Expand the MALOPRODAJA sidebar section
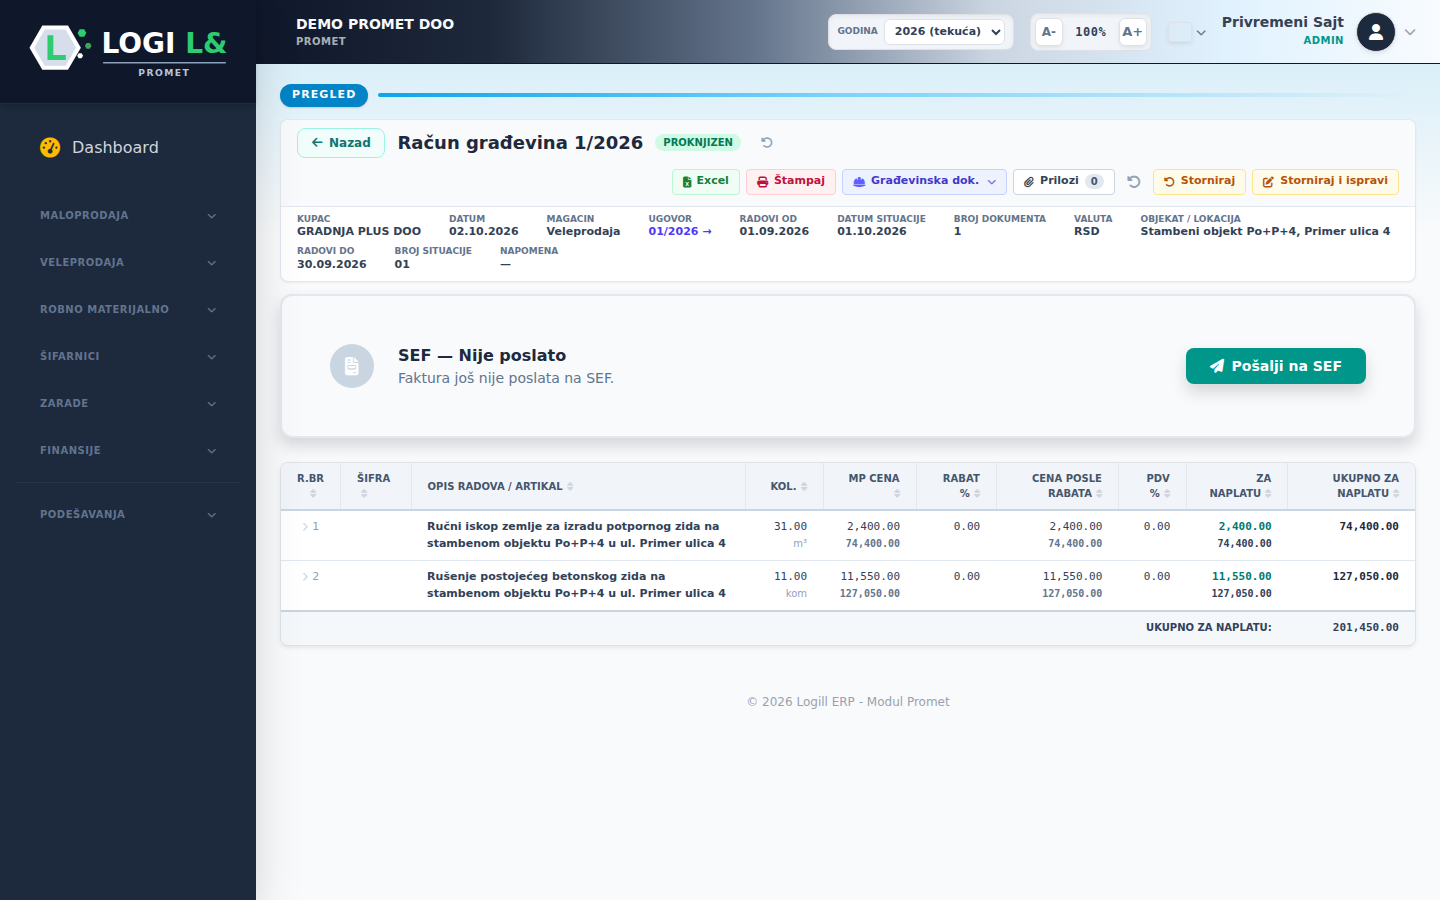The image size is (1440, 900). click(x=128, y=216)
